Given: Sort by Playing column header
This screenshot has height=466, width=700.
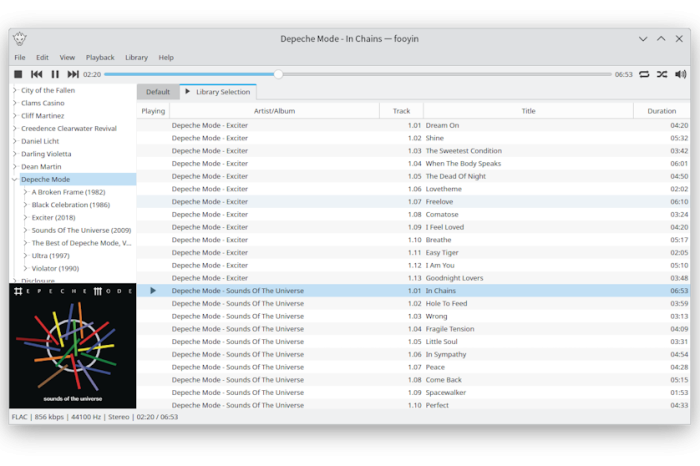Looking at the screenshot, I should coord(153,111).
